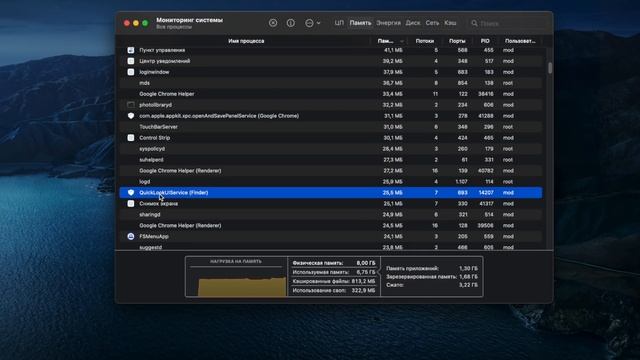Click the Зарезервированная память row
The image size is (640, 360).
(432, 277)
